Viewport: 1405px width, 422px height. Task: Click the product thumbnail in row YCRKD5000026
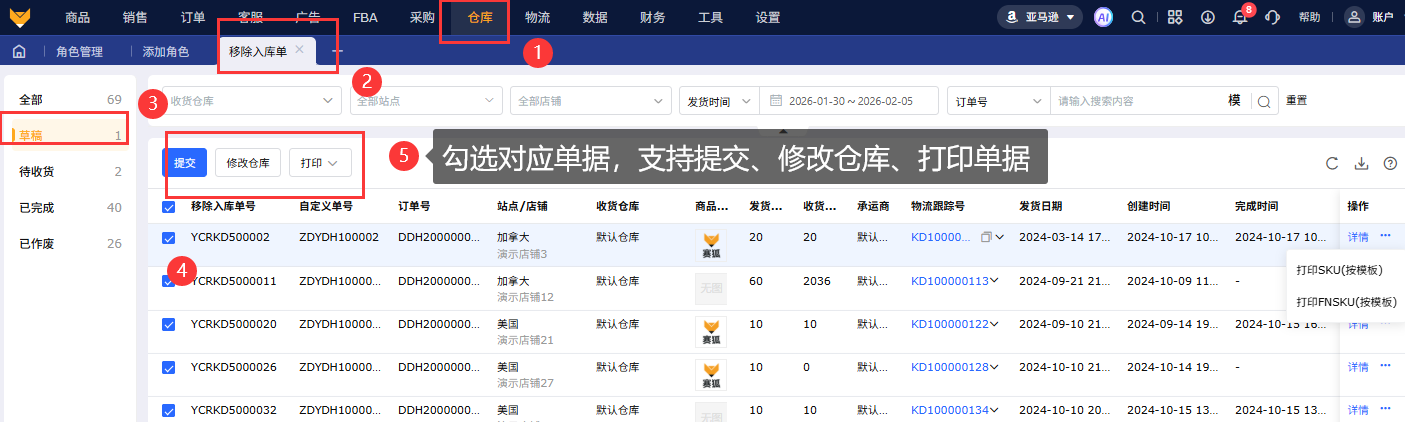710,375
